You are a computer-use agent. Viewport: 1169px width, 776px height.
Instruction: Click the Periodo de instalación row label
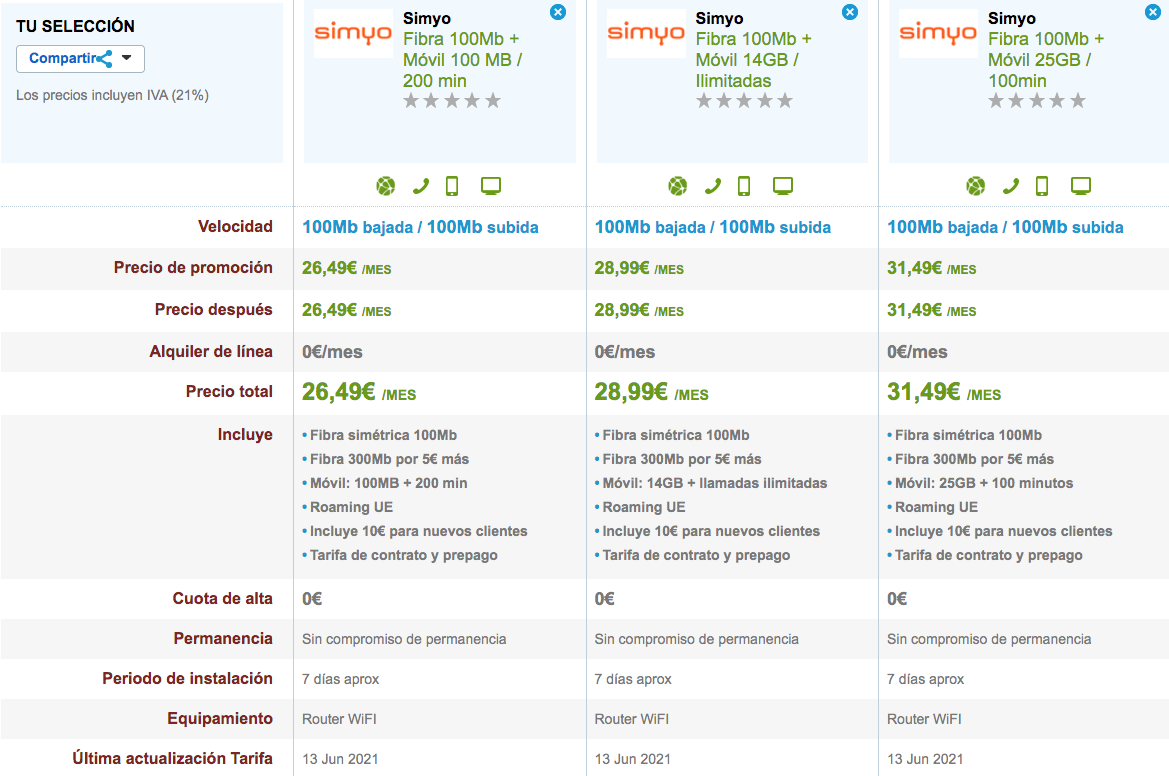[187, 678]
